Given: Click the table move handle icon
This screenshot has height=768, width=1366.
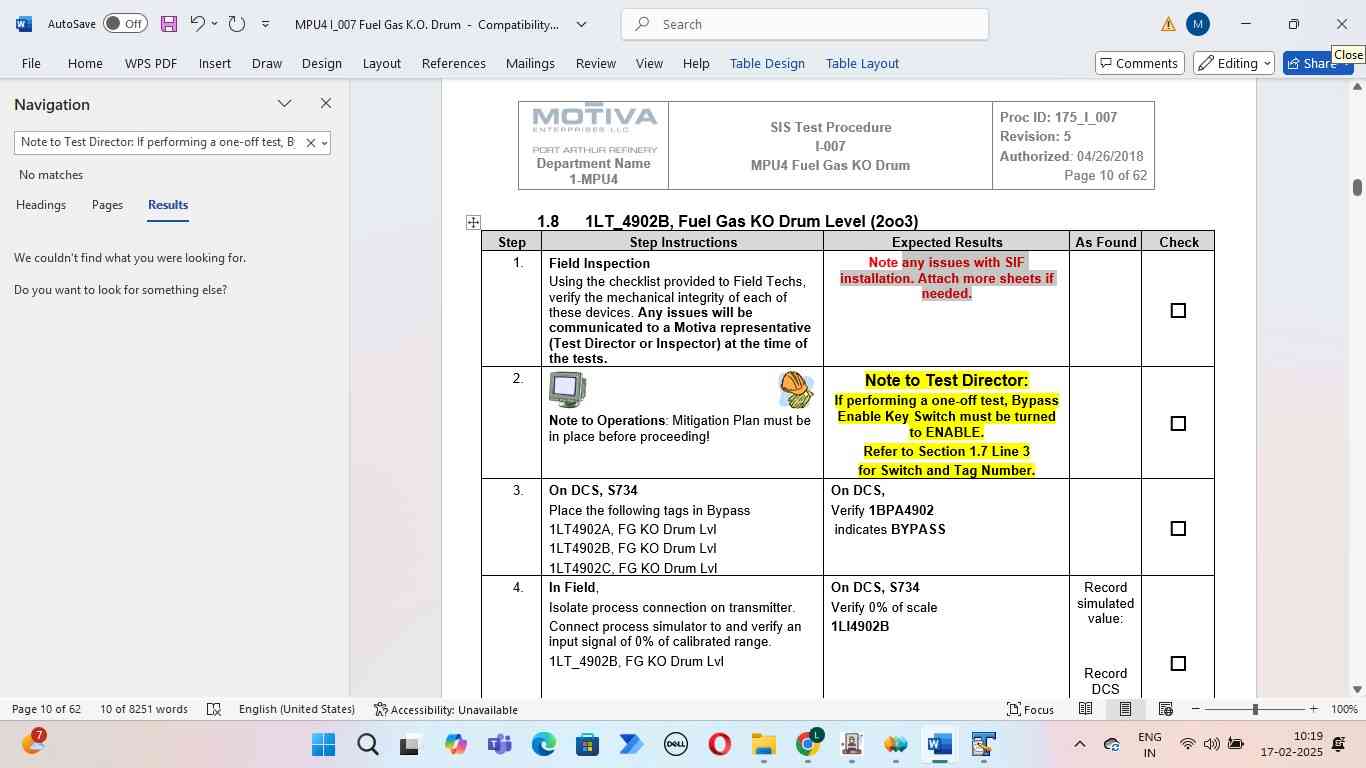Looking at the screenshot, I should tap(473, 222).
